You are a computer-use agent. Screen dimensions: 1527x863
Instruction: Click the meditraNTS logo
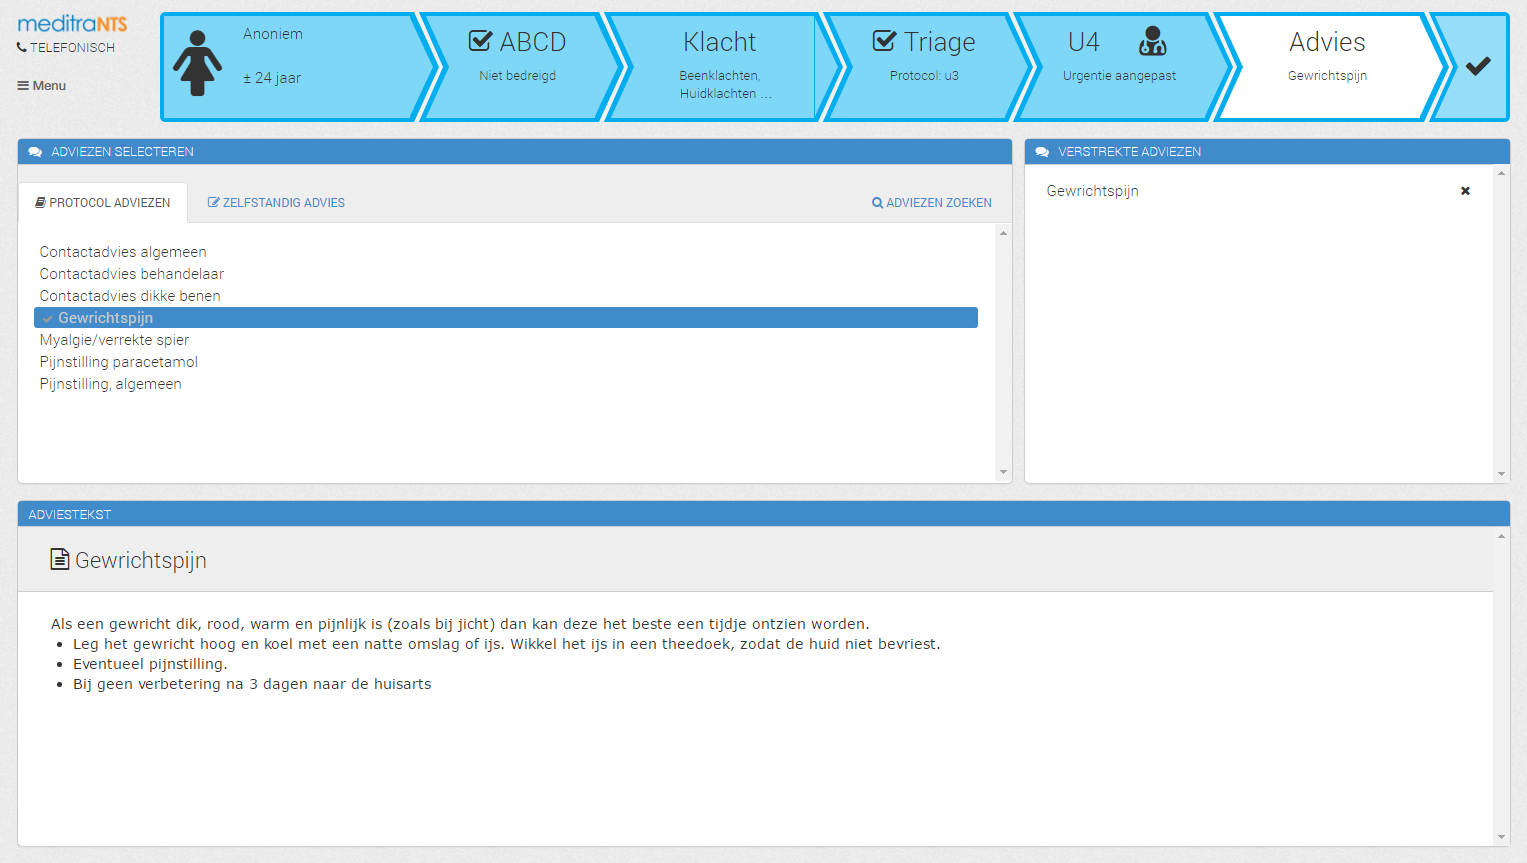point(72,24)
